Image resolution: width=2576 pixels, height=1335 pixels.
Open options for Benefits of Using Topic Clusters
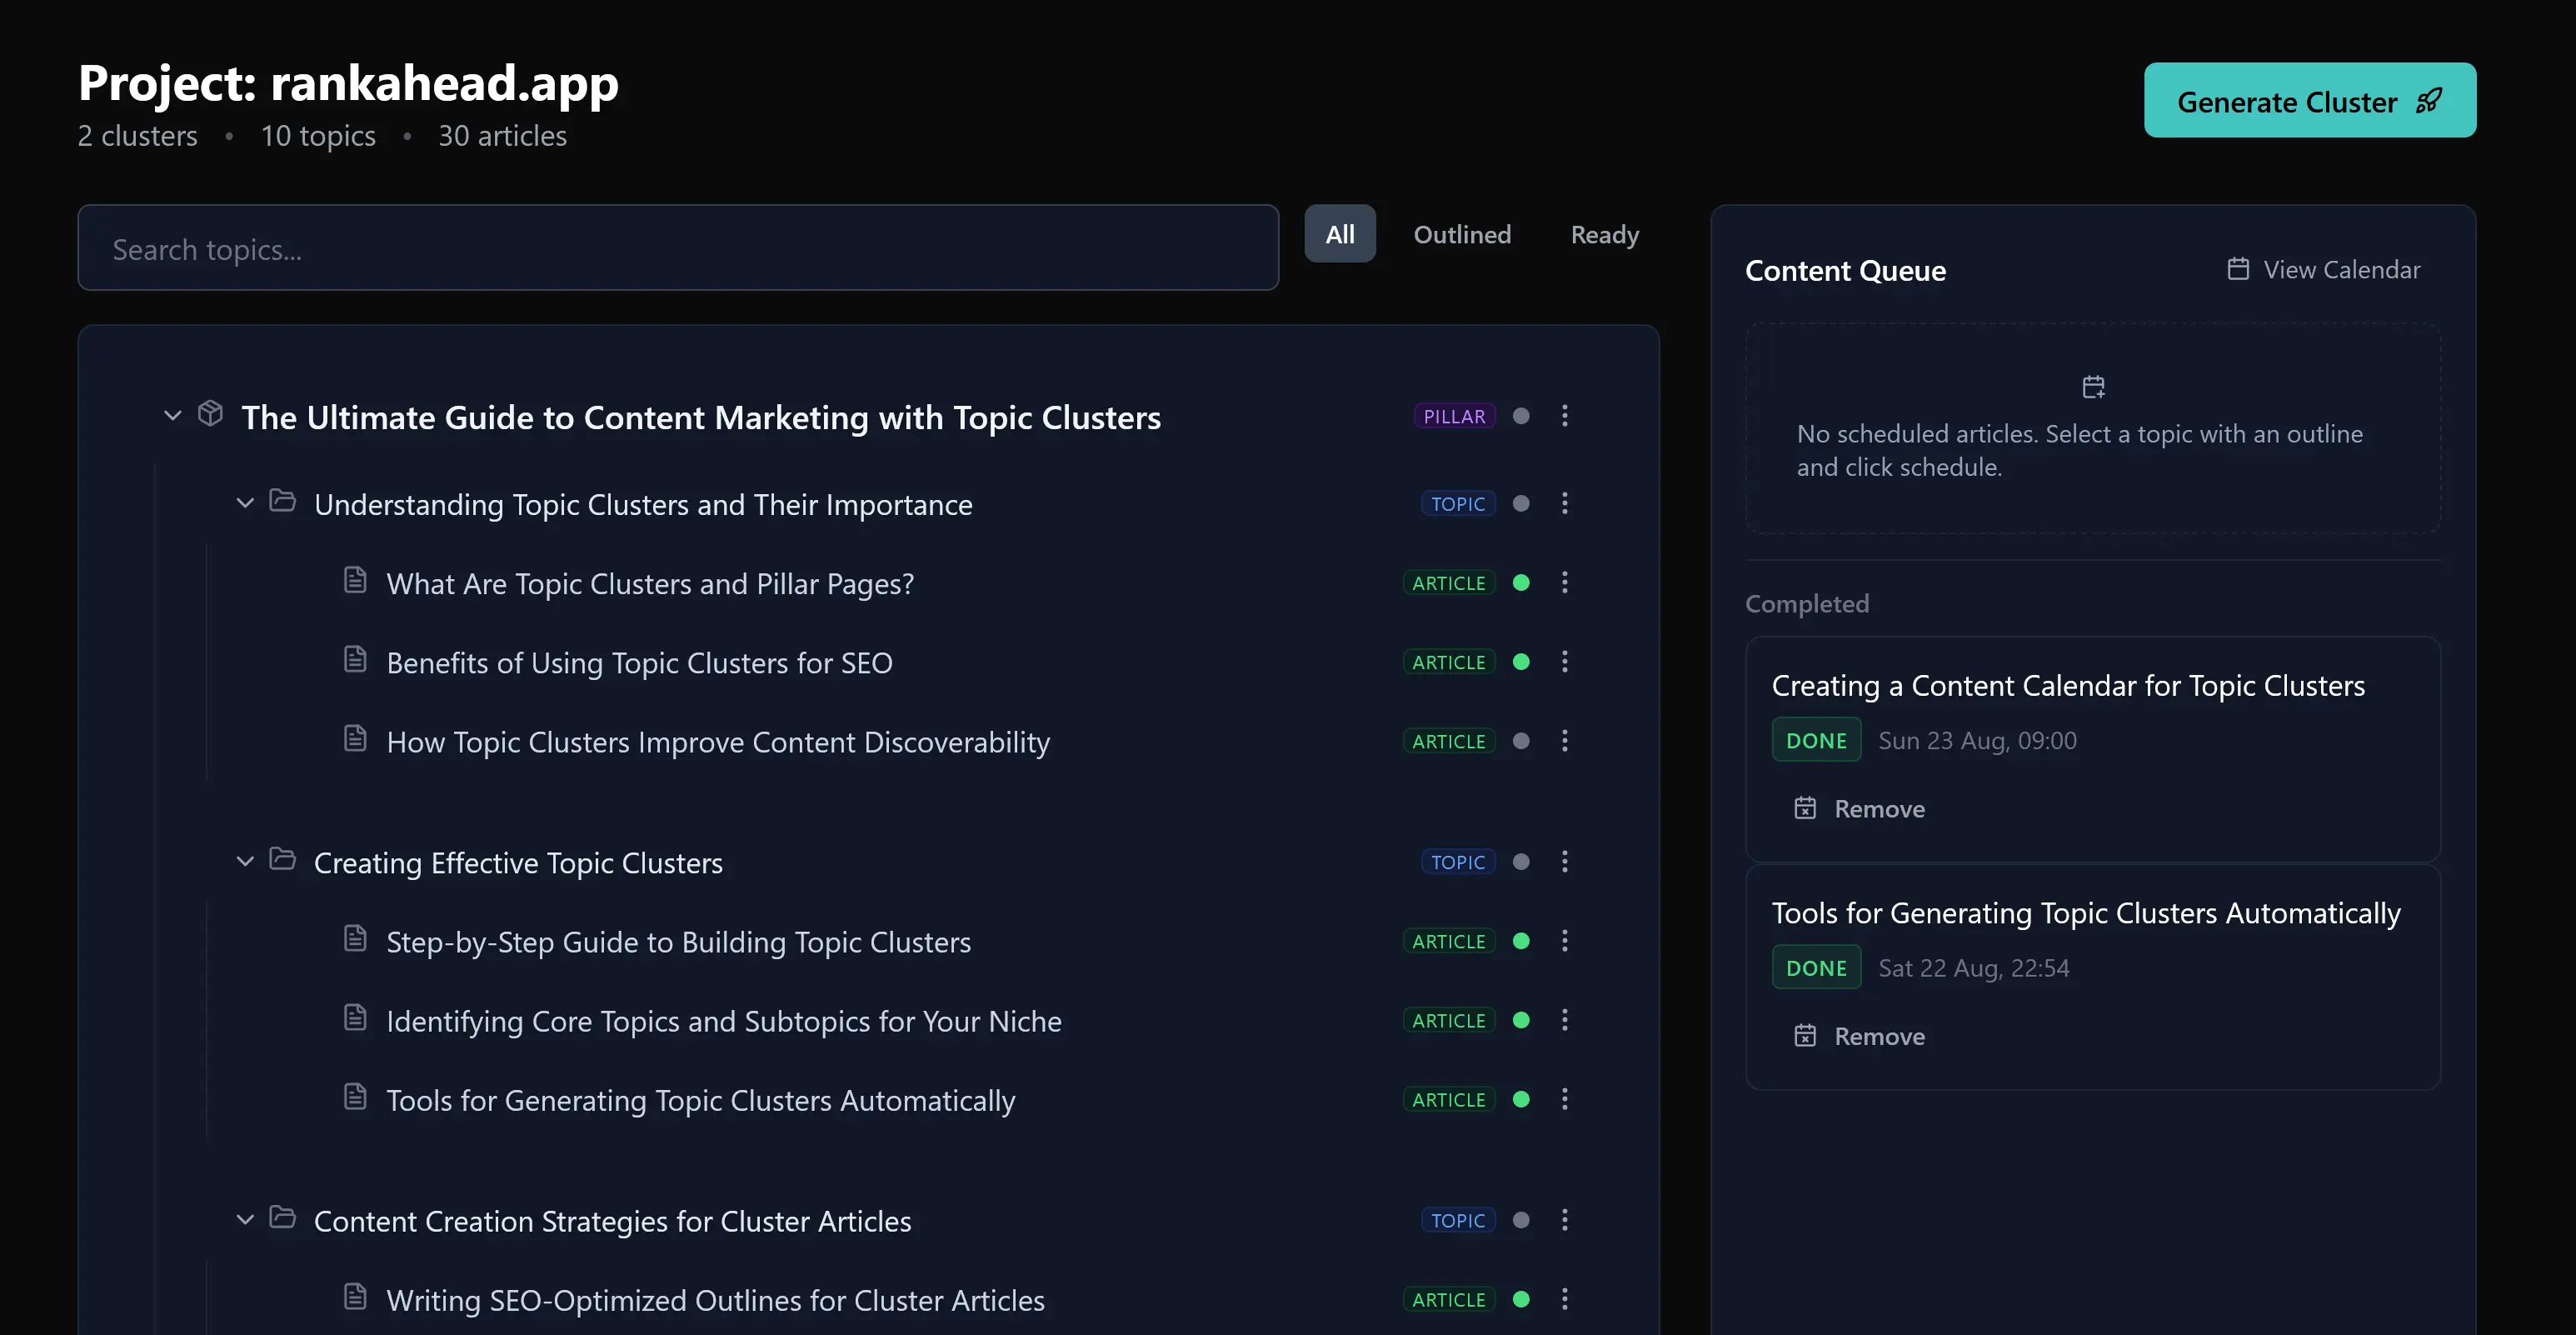tap(1565, 661)
